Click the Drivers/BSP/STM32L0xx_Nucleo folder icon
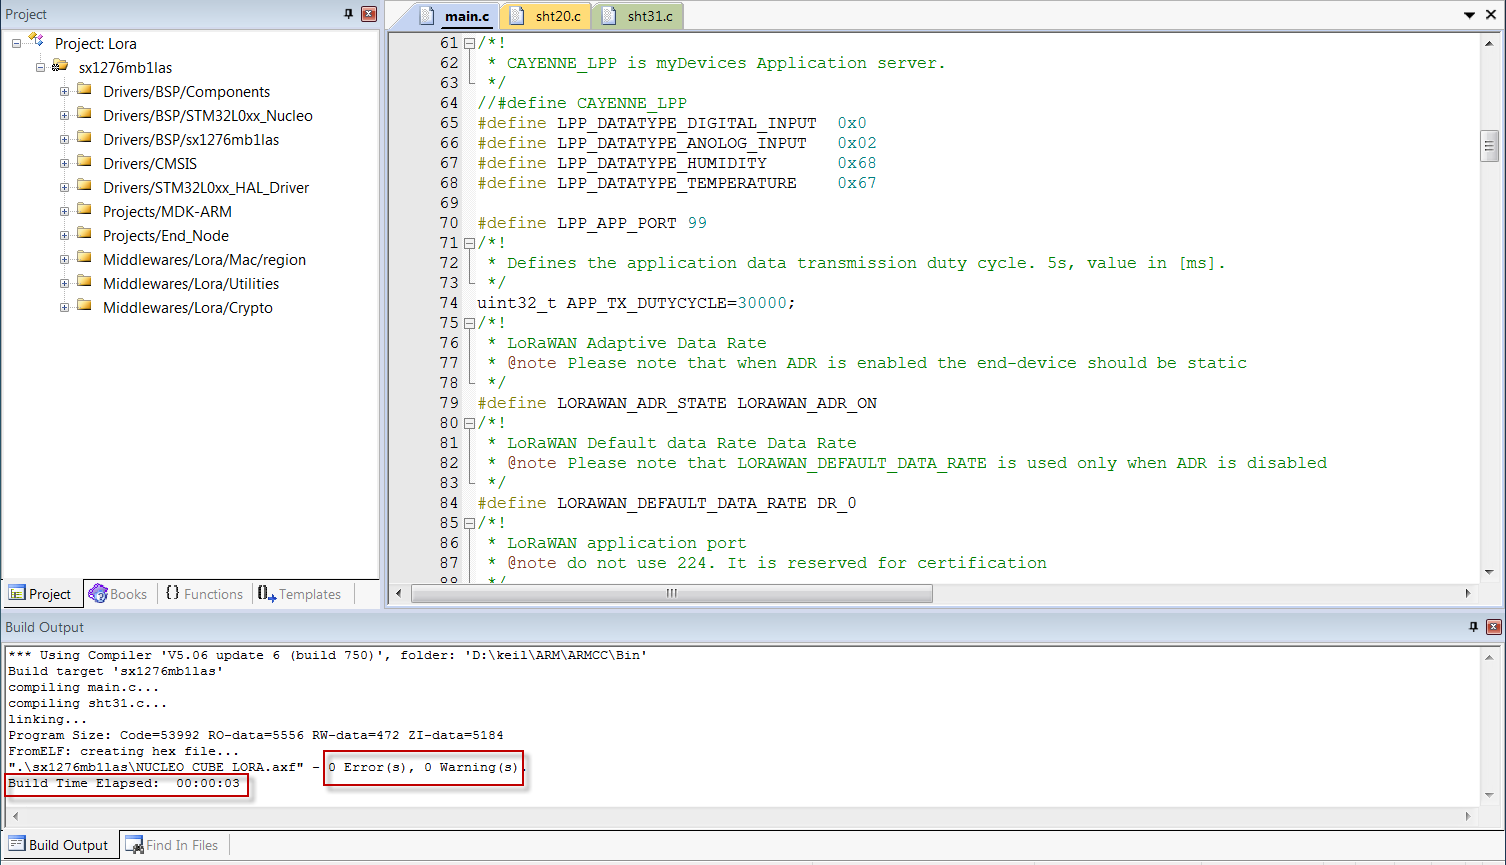Screen dimensions: 1506x865 (x=85, y=115)
